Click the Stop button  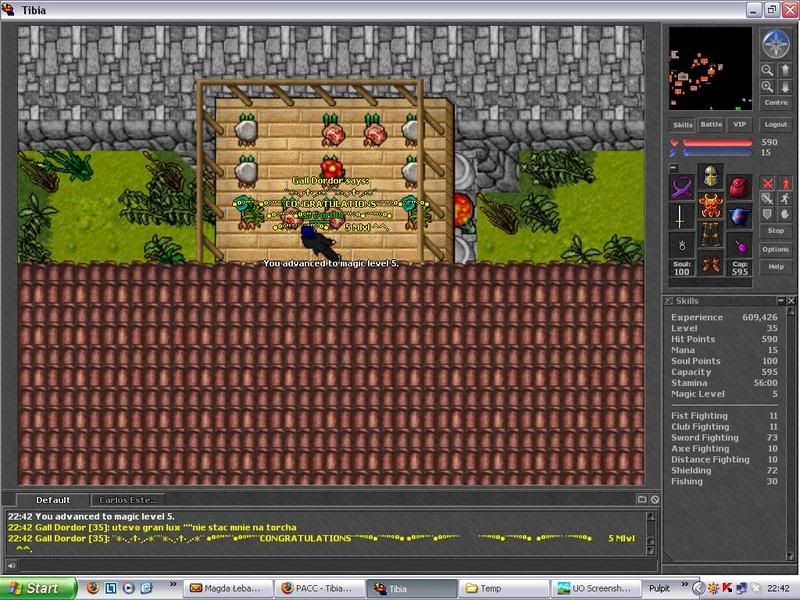coord(776,231)
